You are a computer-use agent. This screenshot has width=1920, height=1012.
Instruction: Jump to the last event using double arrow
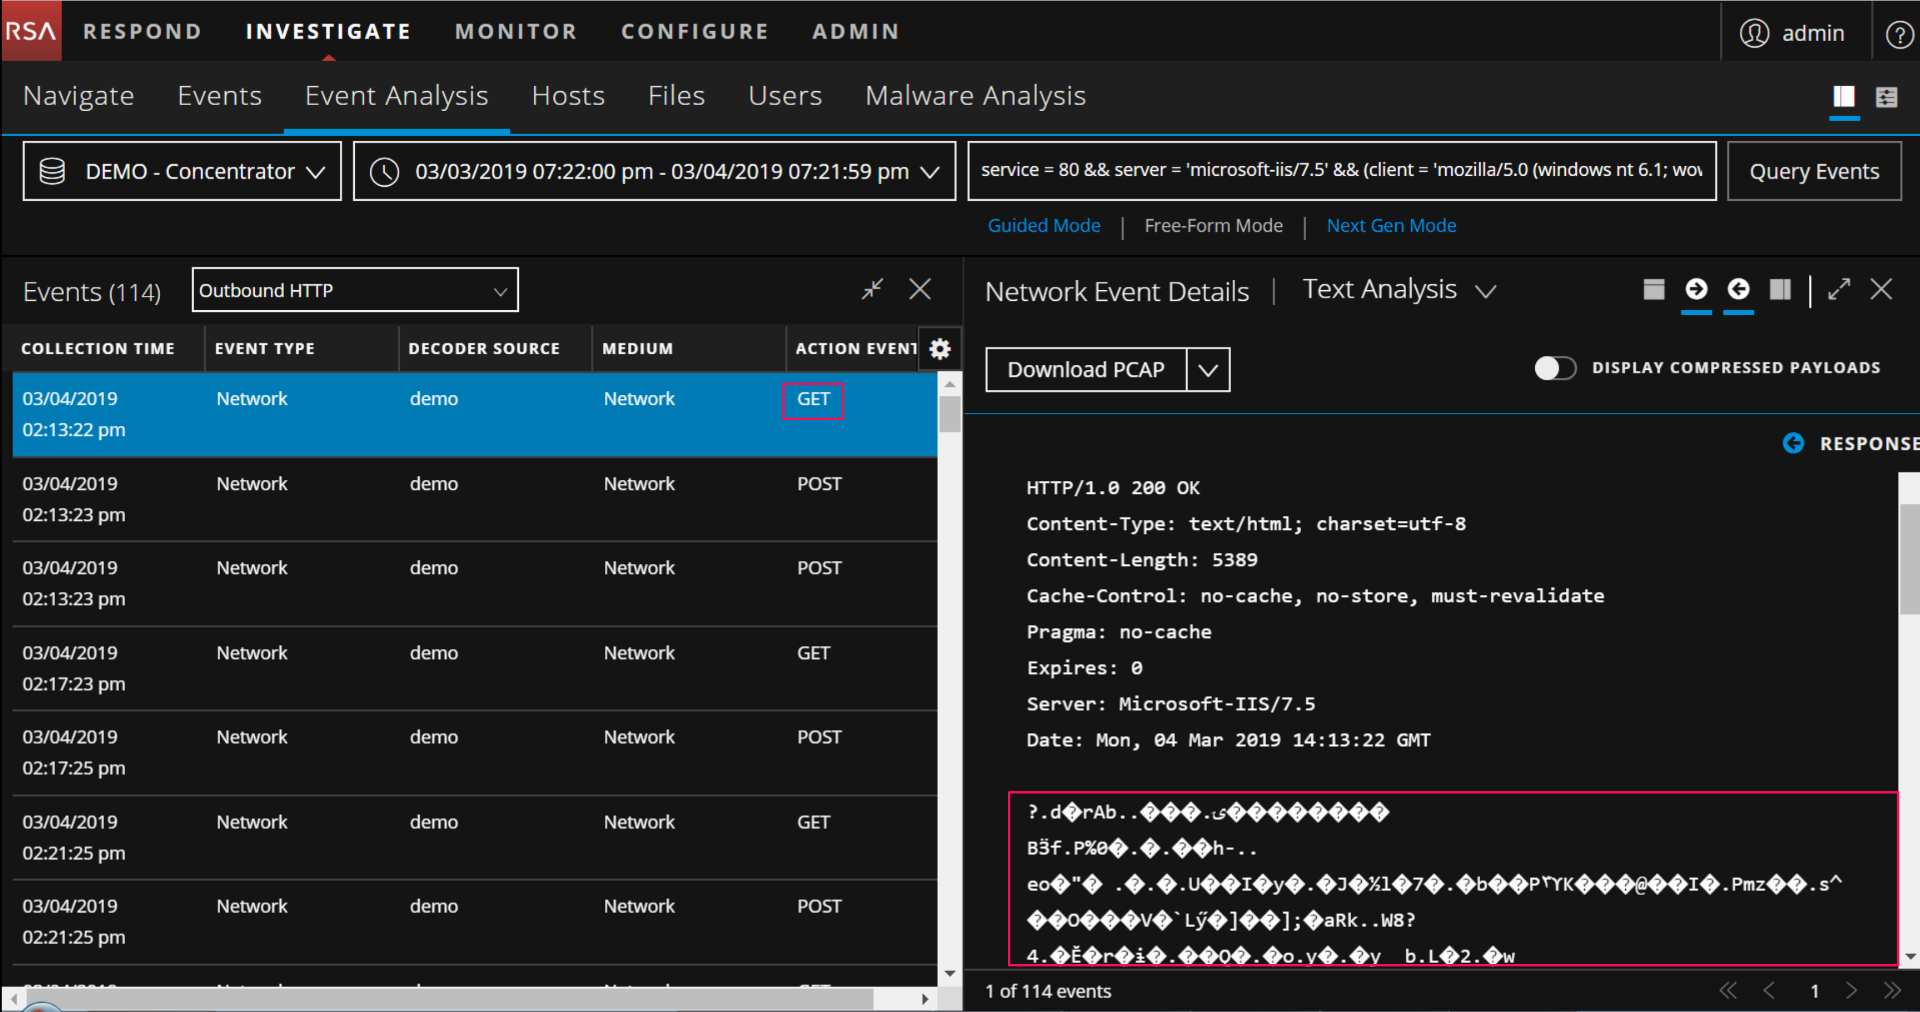(1891, 990)
